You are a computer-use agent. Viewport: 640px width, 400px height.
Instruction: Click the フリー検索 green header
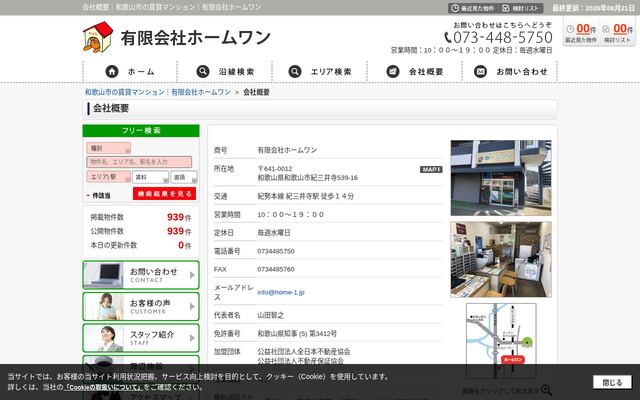[141, 131]
